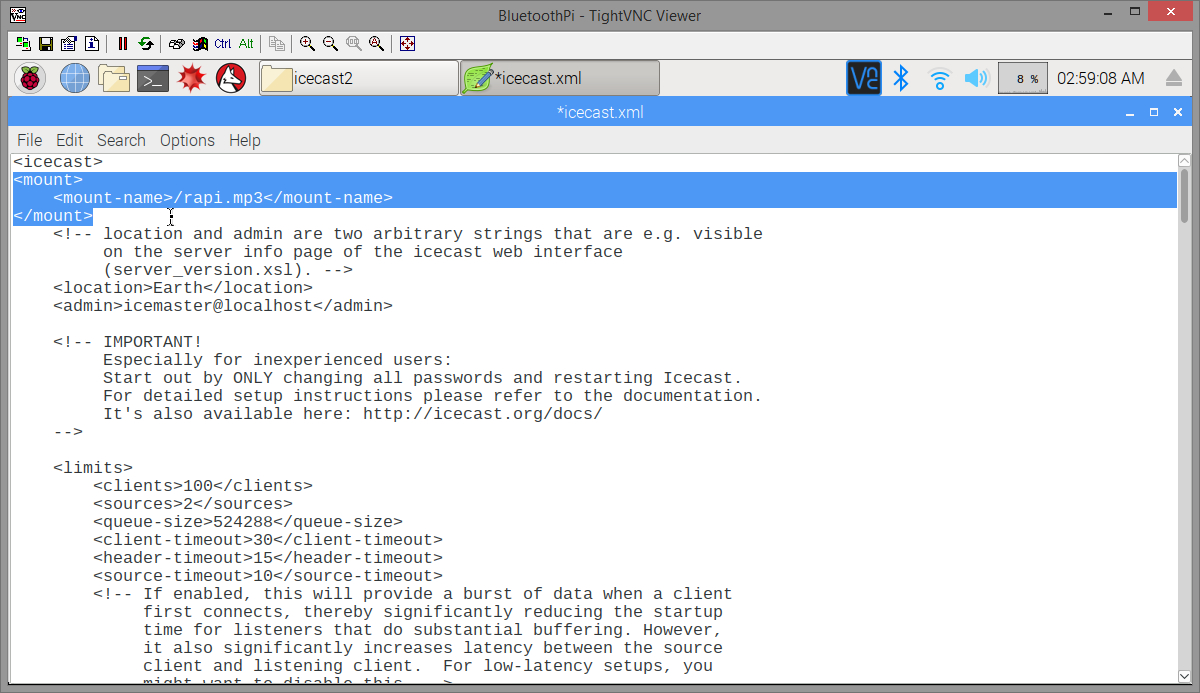Send Ctrl+Alt+Del with the keys icon
Viewport: 1200px width, 693px height.
pyautogui.click(x=177, y=44)
